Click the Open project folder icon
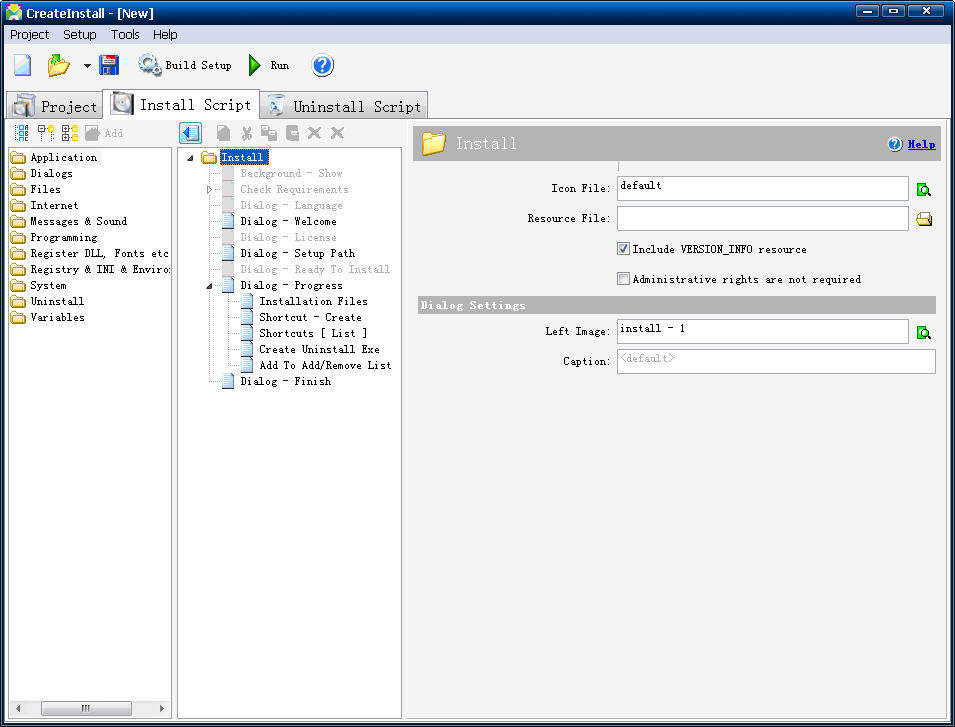The height and width of the screenshot is (727, 955). point(58,65)
